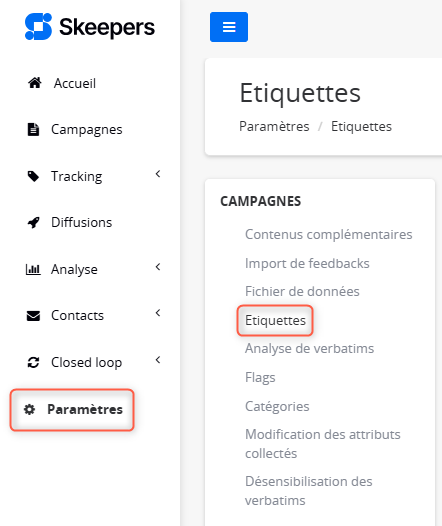Expand the Contacts submenu chevron

coord(158,313)
